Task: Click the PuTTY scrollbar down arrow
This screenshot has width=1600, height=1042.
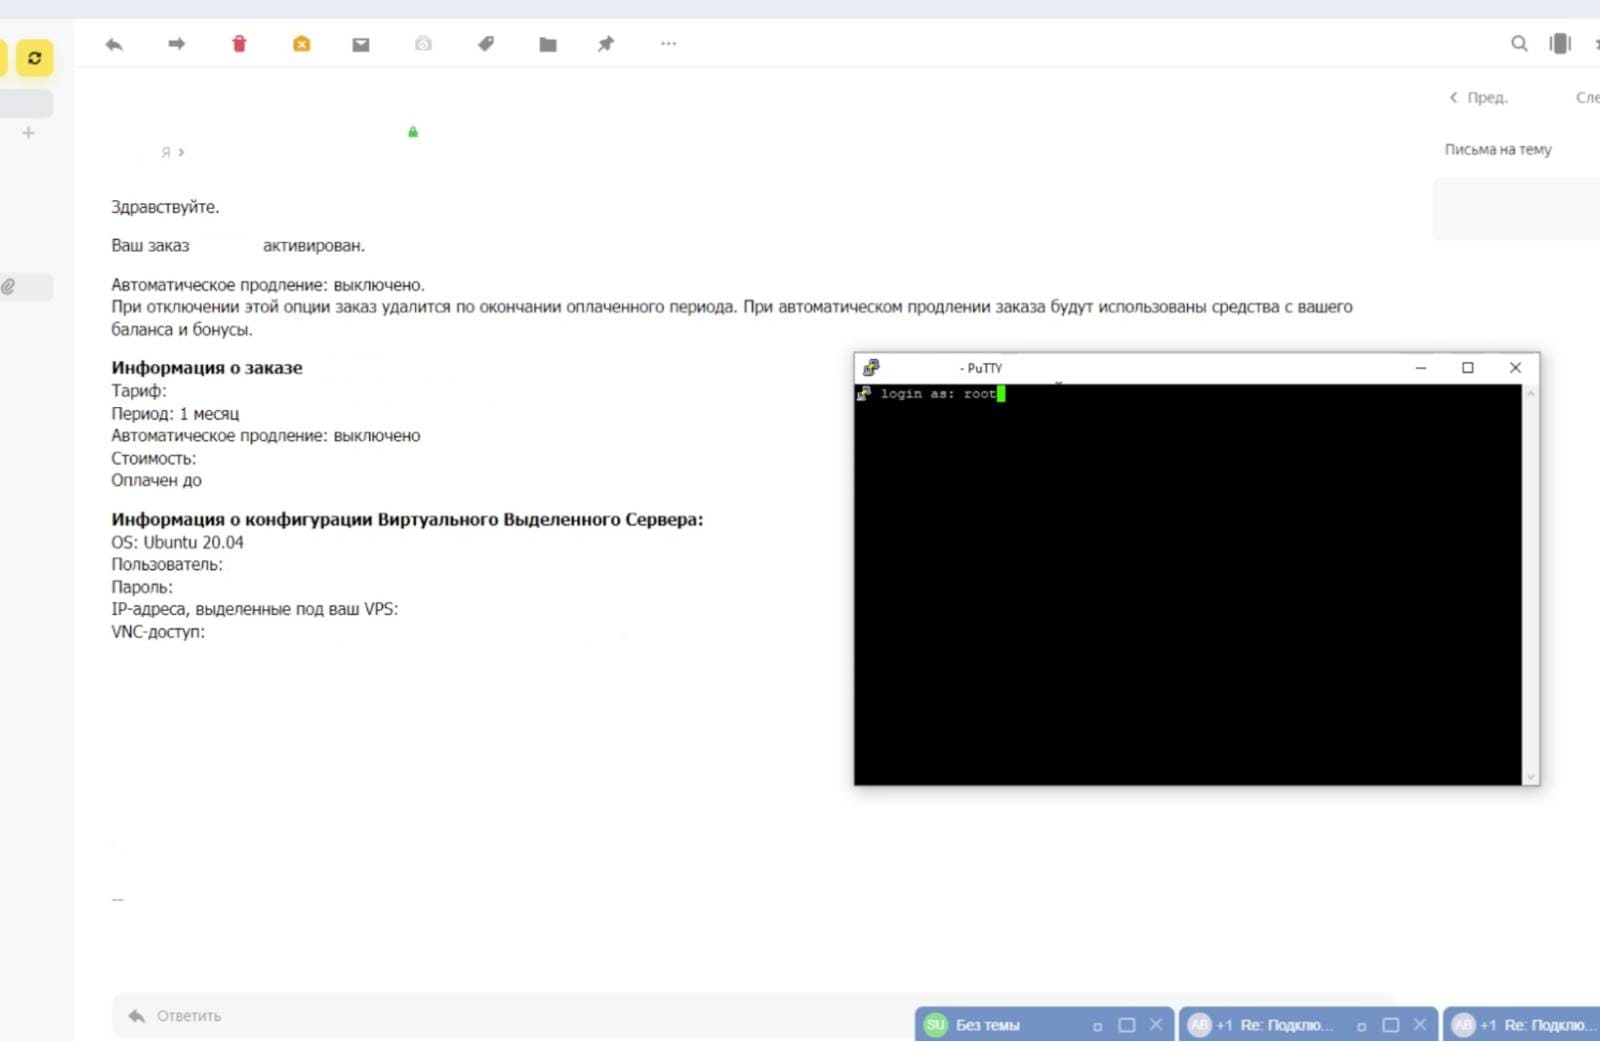Action: 1530,777
